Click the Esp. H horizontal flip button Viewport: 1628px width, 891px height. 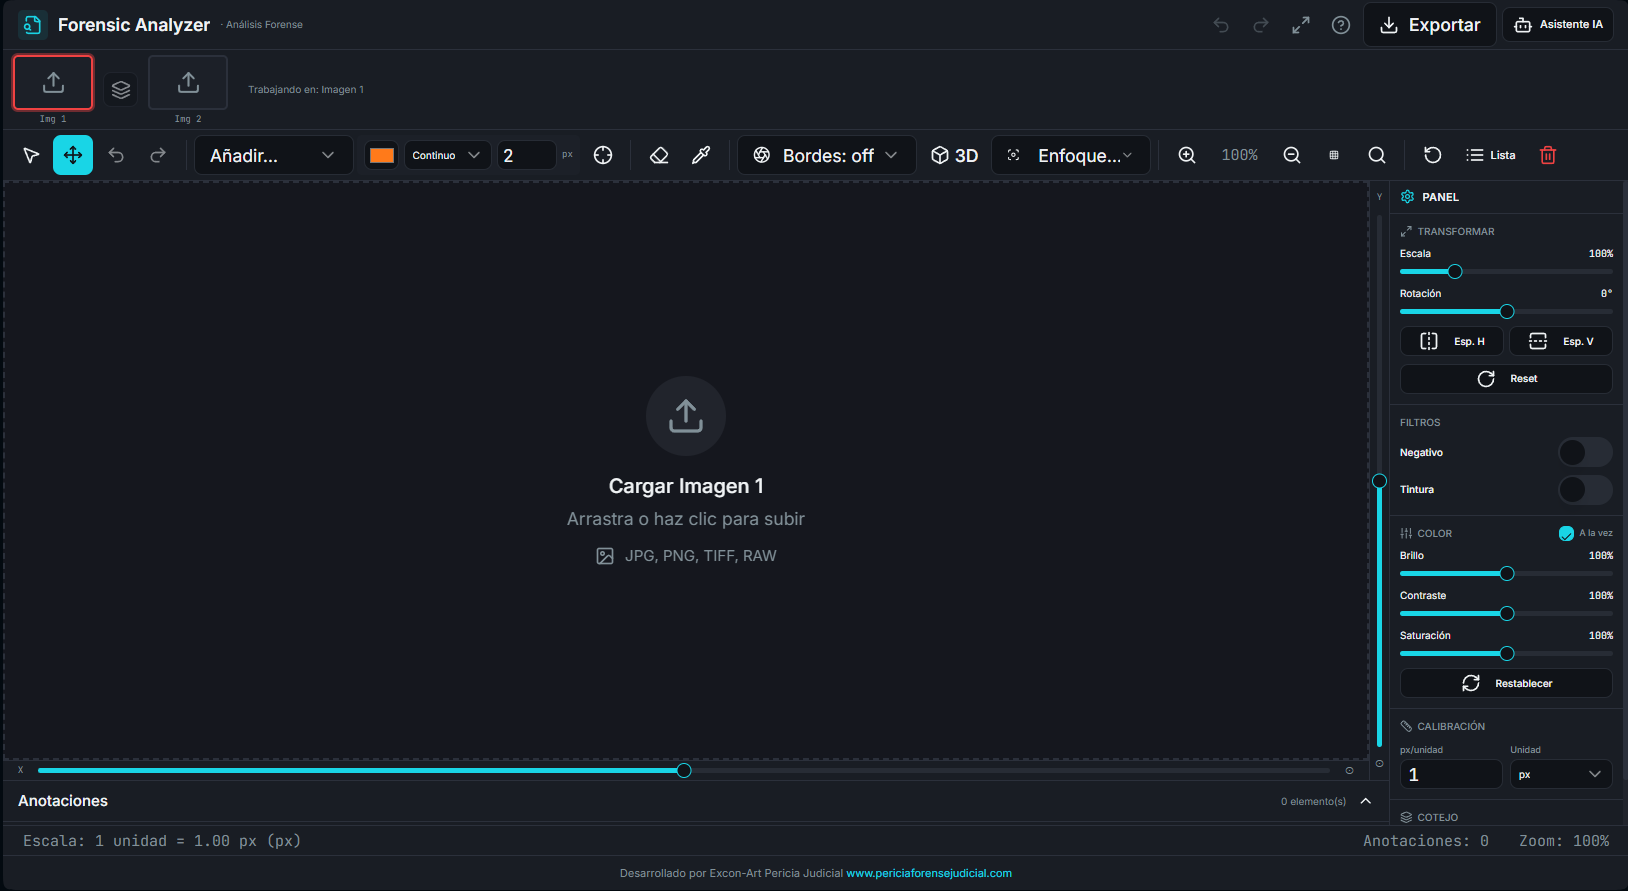click(x=1453, y=341)
